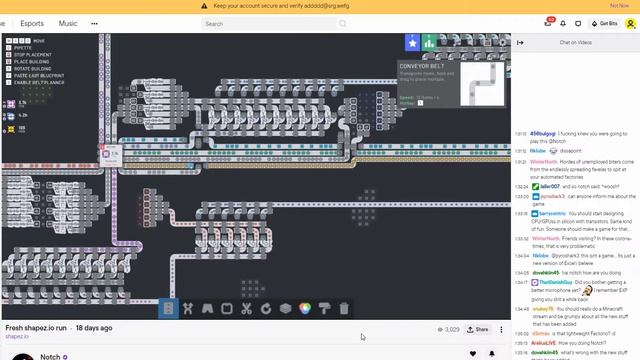Open the notifications bell in header
This screenshot has width=640, height=360.
pyautogui.click(x=563, y=24)
